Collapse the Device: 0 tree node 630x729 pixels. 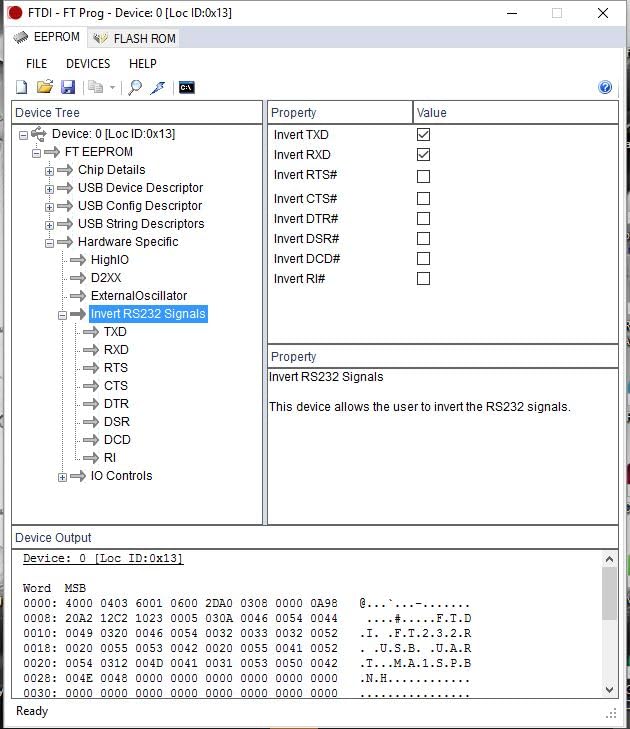(x=23, y=135)
